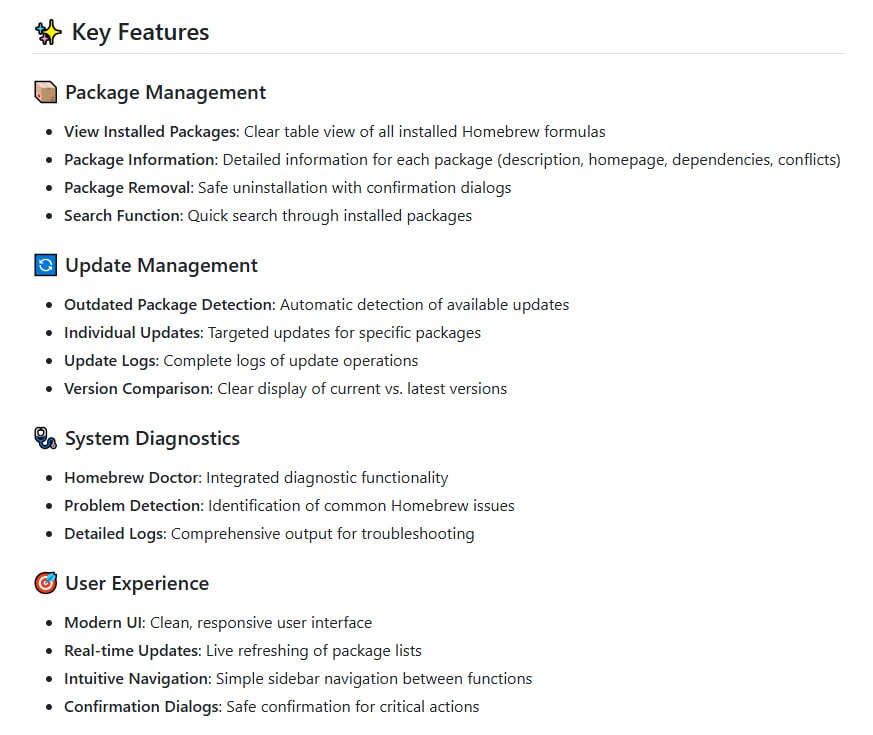Click the 'Search Function' bullet label
The width and height of the screenshot is (873, 735).
point(123,216)
